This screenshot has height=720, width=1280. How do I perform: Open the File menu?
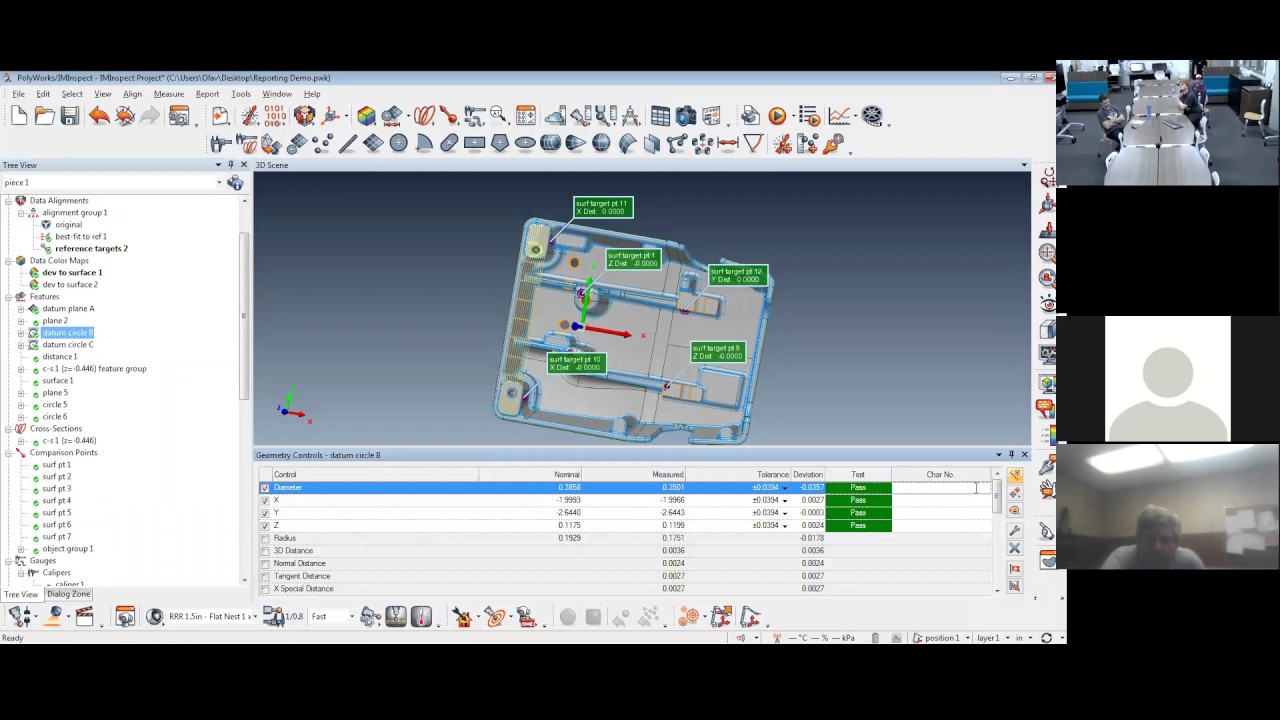point(18,94)
